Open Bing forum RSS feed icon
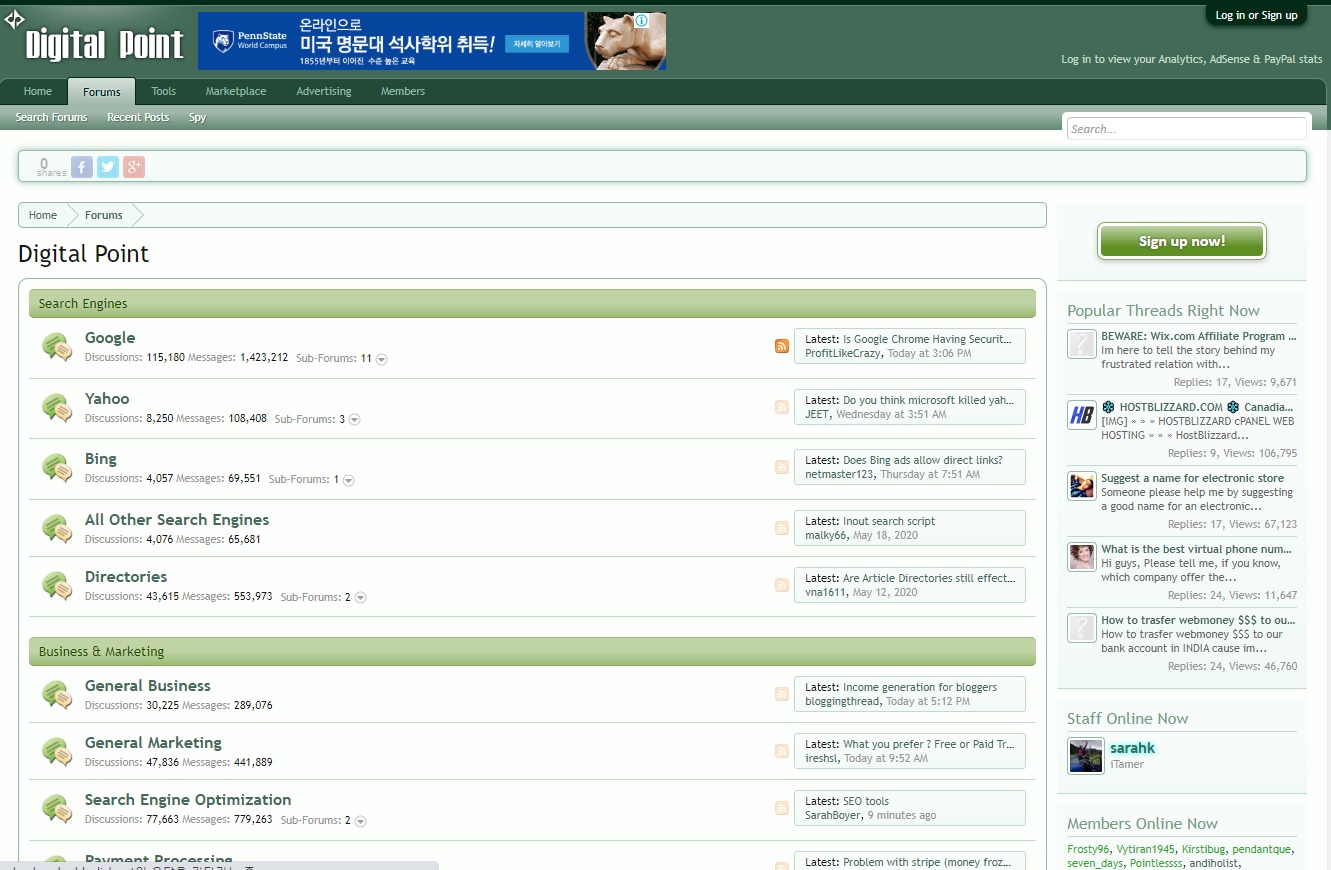Viewport: 1331px width, 870px height. pyautogui.click(x=782, y=467)
